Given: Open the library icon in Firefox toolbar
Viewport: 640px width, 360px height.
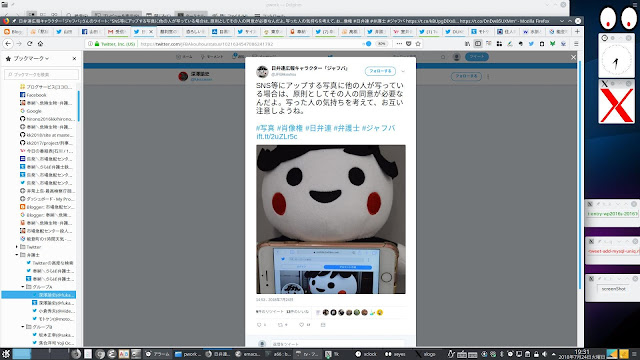Looking at the screenshot, I should (x=467, y=44).
